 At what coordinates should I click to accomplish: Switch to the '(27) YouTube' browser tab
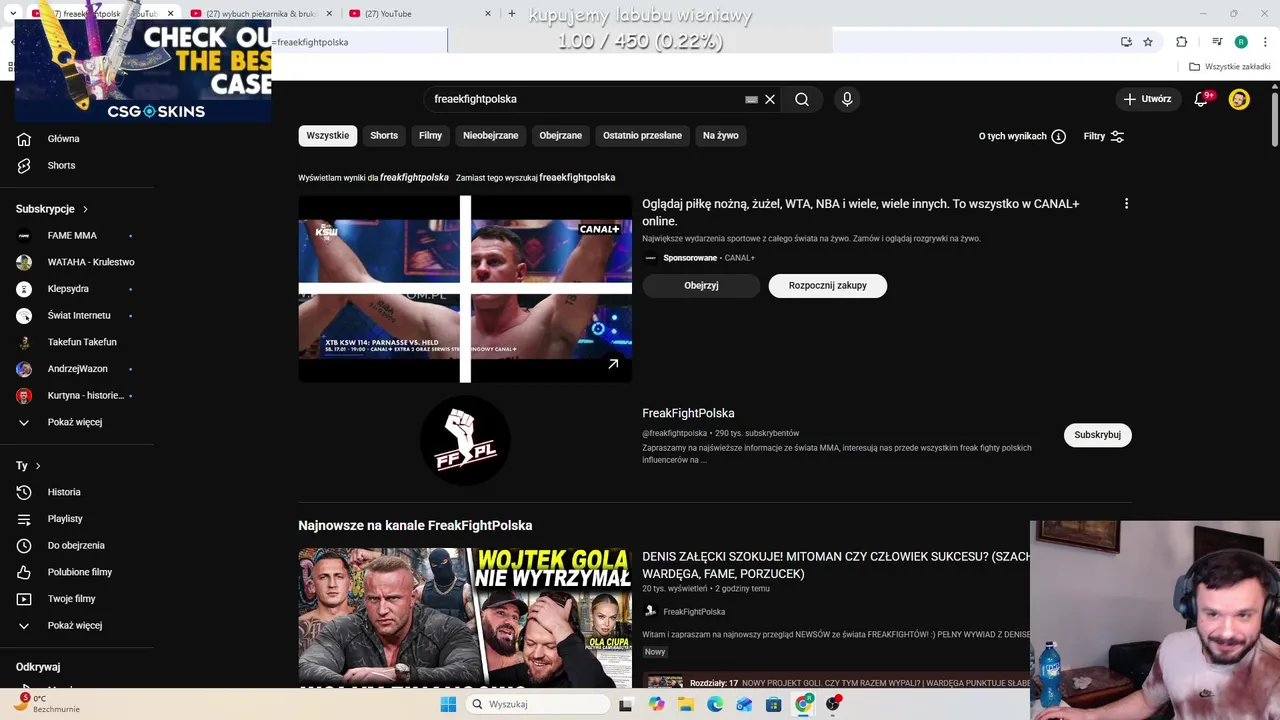point(420,14)
